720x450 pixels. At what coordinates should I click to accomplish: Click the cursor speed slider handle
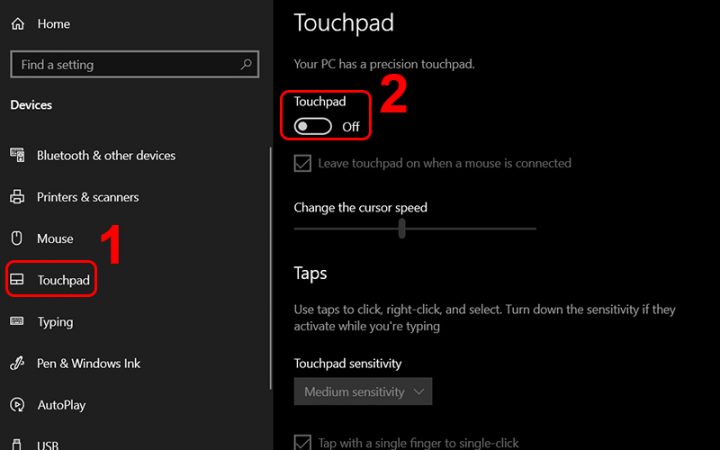tap(402, 229)
